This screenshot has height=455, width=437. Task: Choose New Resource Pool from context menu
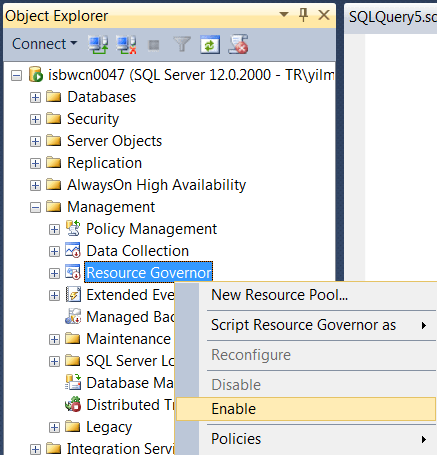coord(306,295)
